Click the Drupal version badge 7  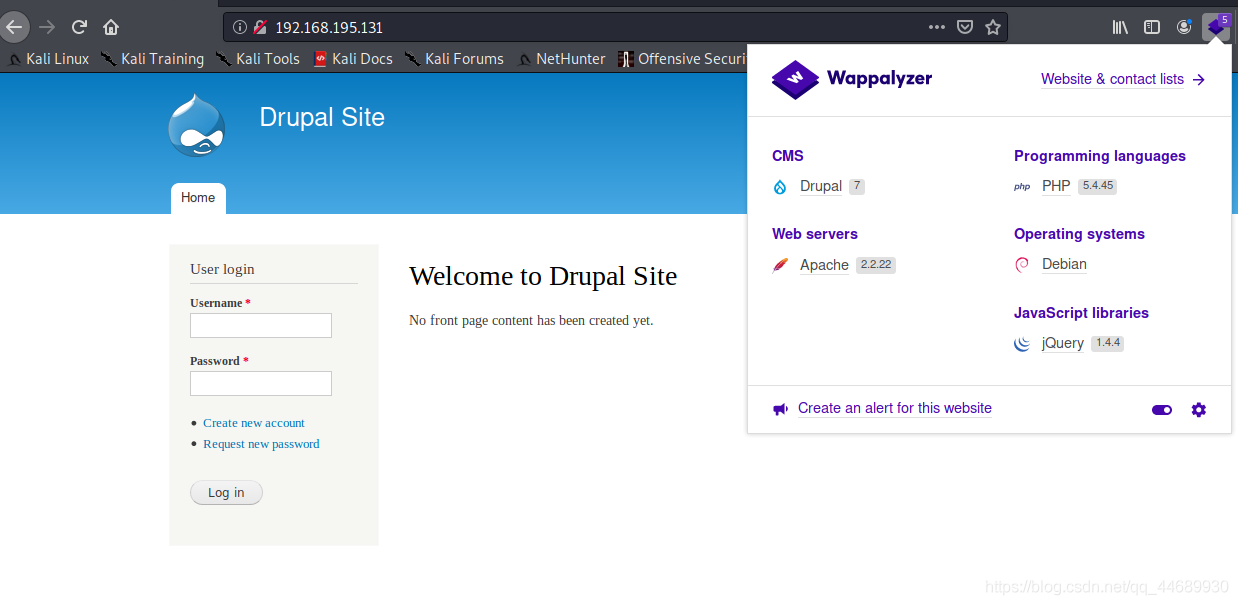[857, 186]
